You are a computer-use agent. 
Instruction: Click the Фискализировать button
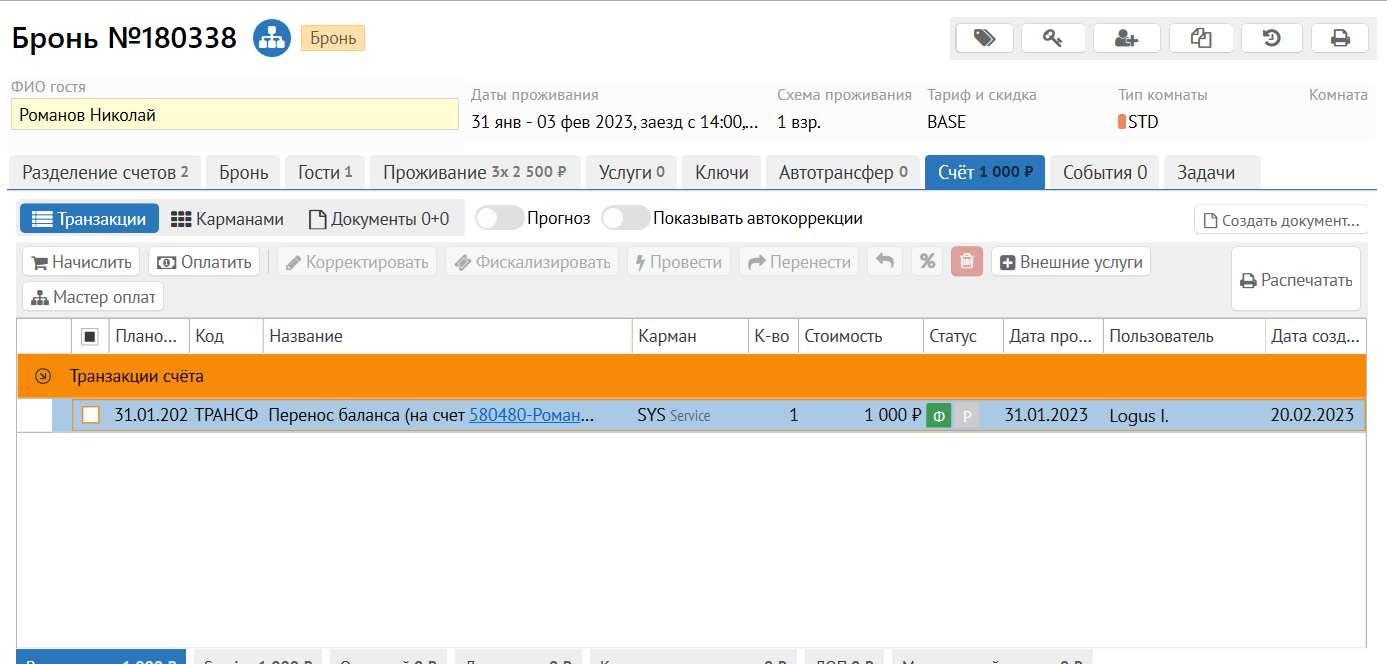pyautogui.click(x=532, y=262)
